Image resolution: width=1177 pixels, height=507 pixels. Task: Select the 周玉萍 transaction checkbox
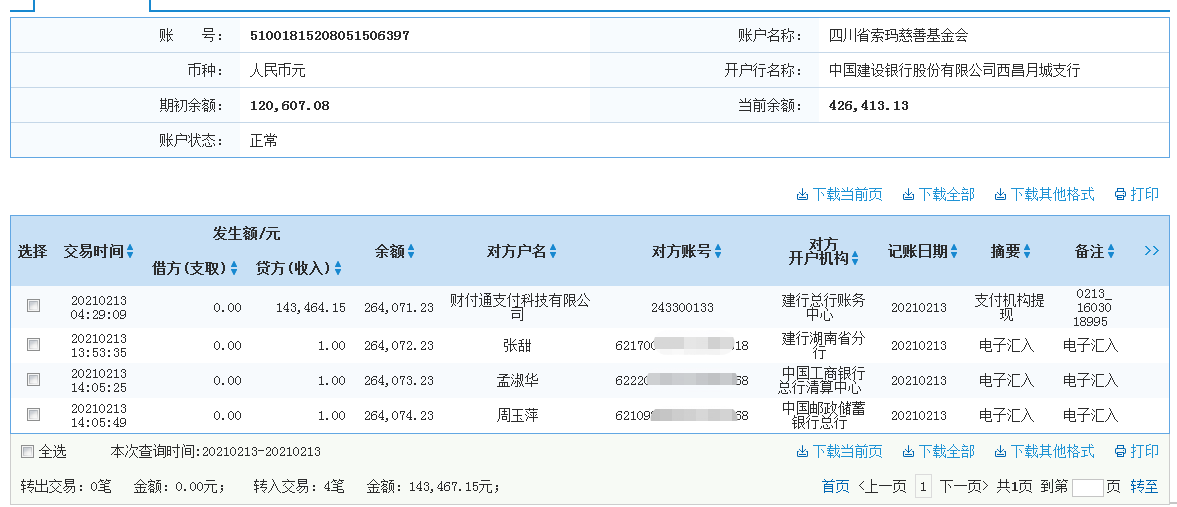tap(34, 415)
